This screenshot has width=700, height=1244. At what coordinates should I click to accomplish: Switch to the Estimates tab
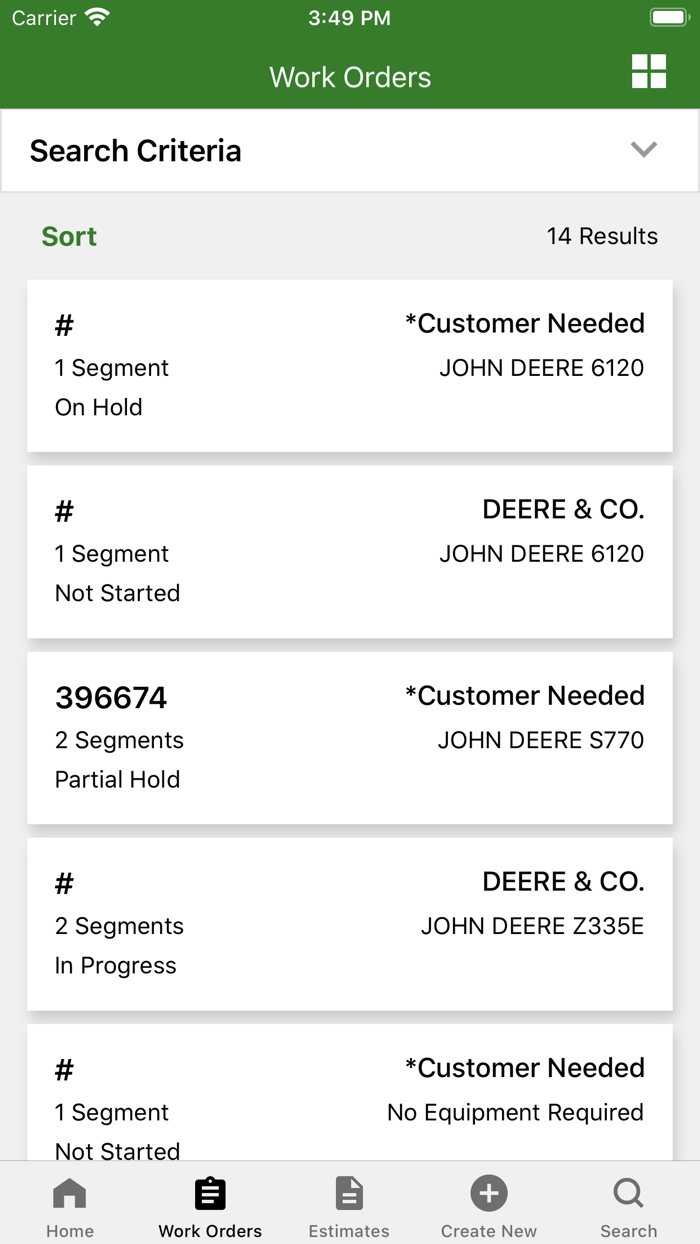tap(349, 1203)
